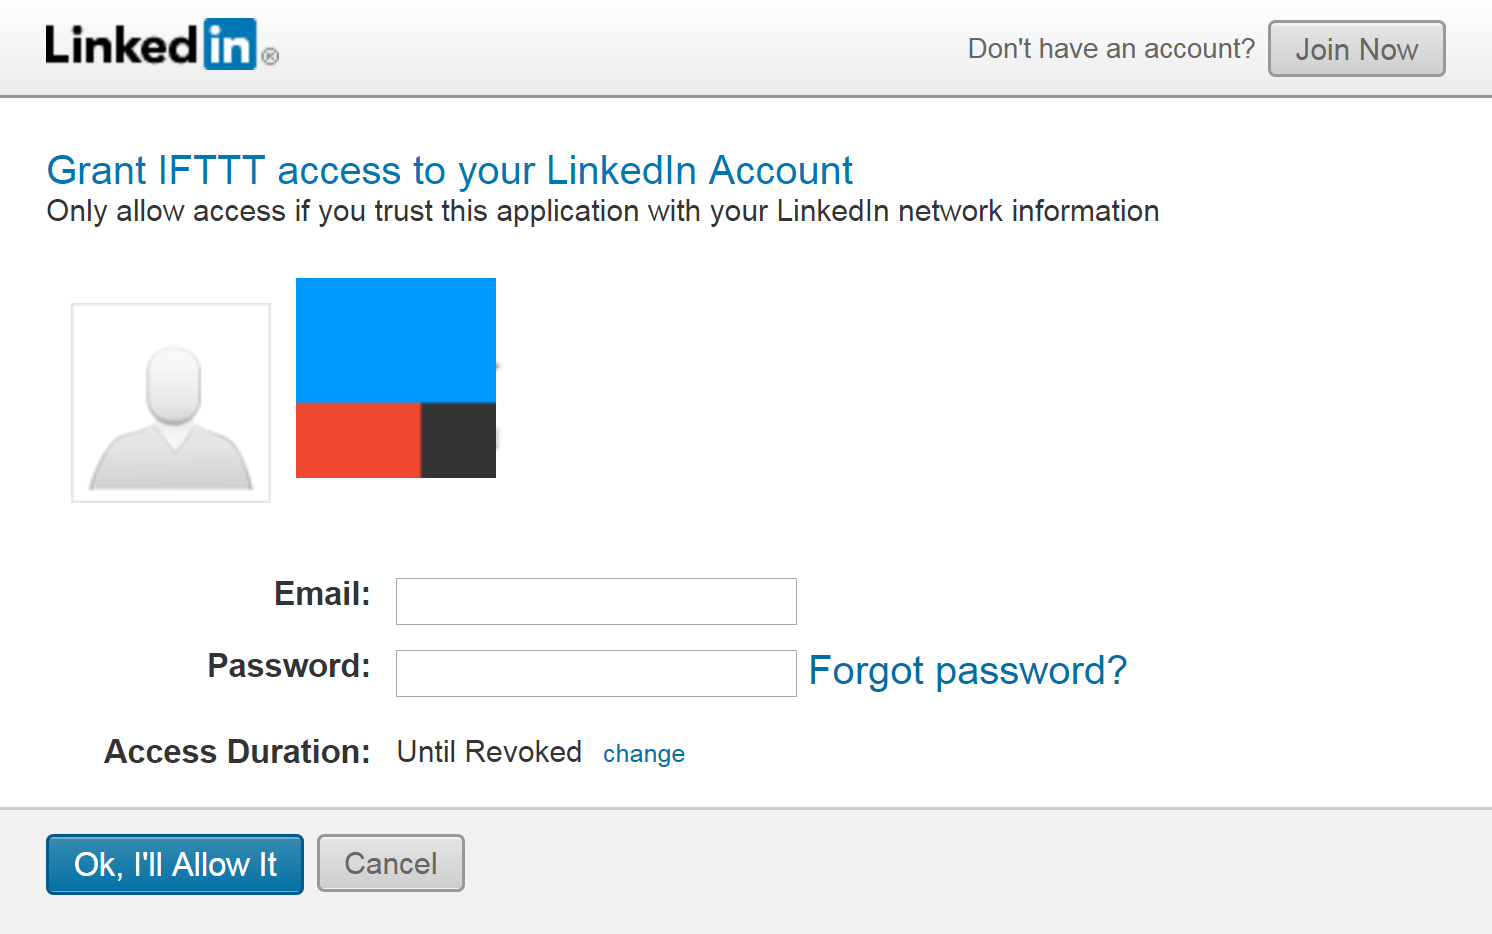This screenshot has width=1492, height=934.
Task: Open the Forgot password page
Action: click(x=967, y=670)
